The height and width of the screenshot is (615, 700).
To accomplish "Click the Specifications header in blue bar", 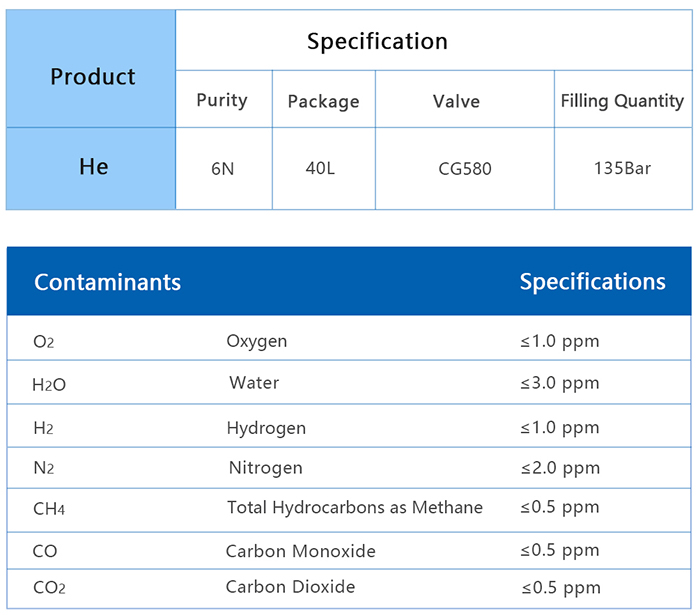I will [592, 281].
